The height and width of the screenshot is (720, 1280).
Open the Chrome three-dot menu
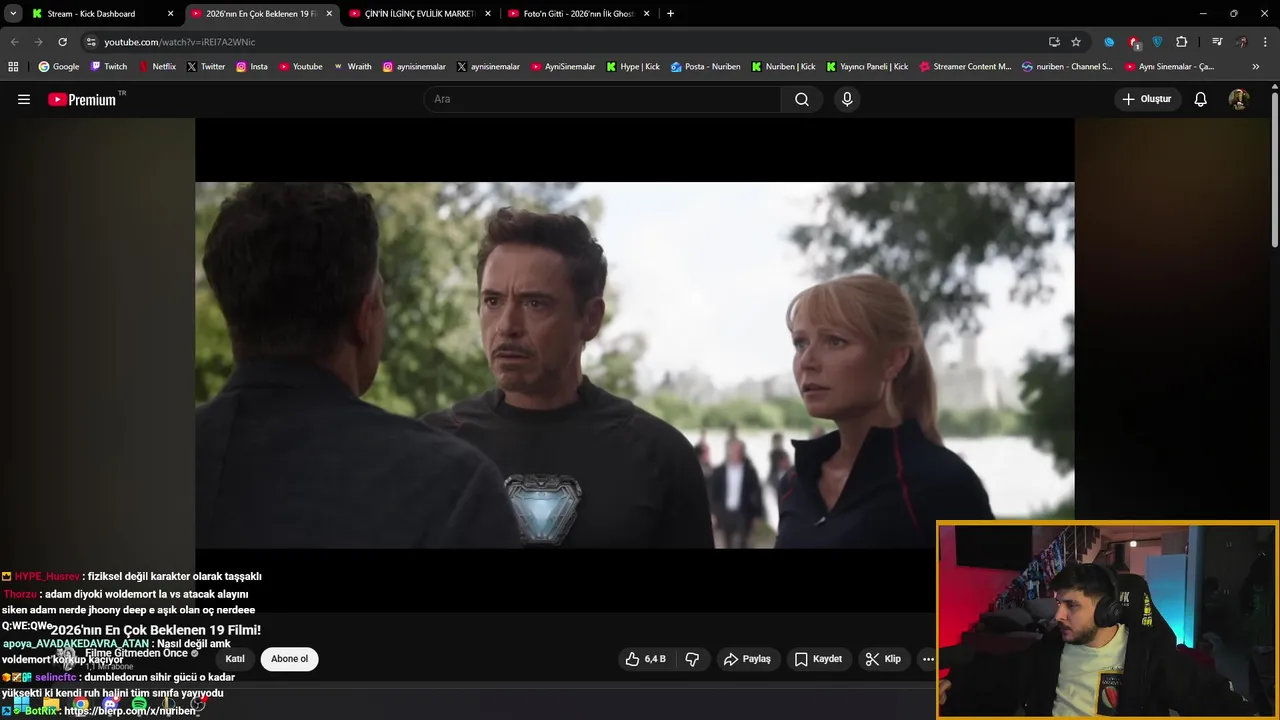pyautogui.click(x=1266, y=42)
